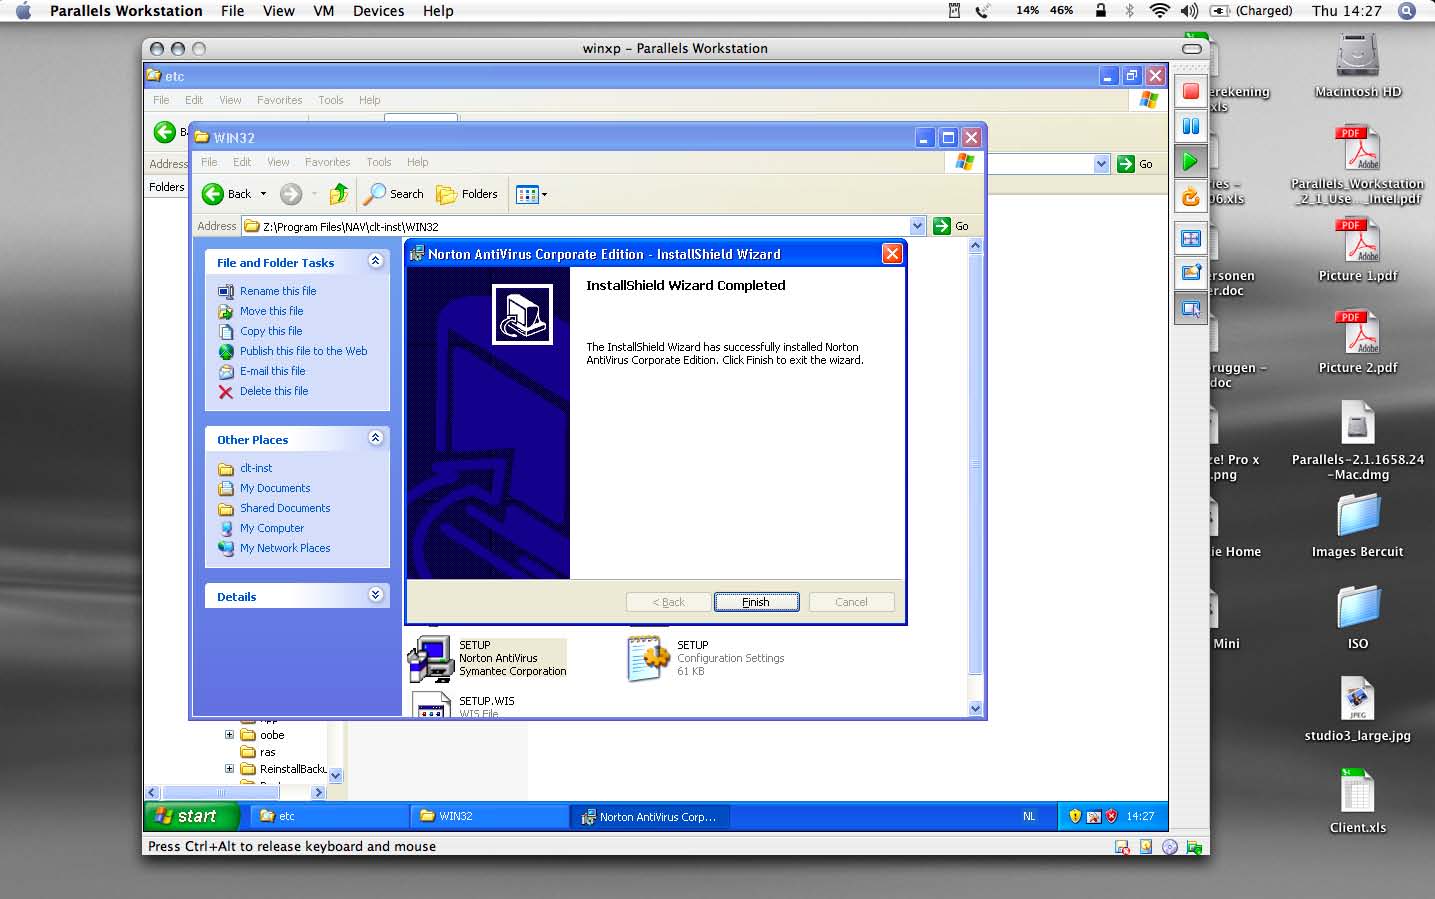Reset the VM with the orange arrow icon
This screenshot has height=899, width=1435.
(1190, 196)
